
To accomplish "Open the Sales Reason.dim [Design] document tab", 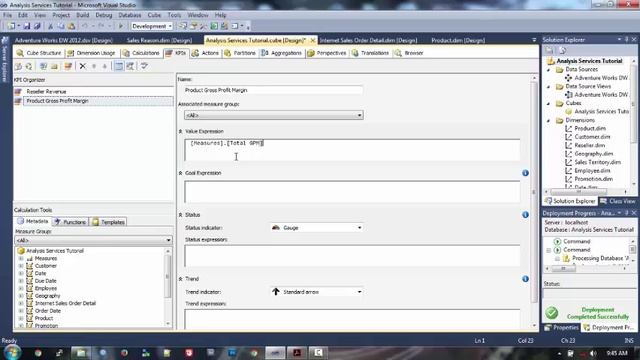I will 159,40.
